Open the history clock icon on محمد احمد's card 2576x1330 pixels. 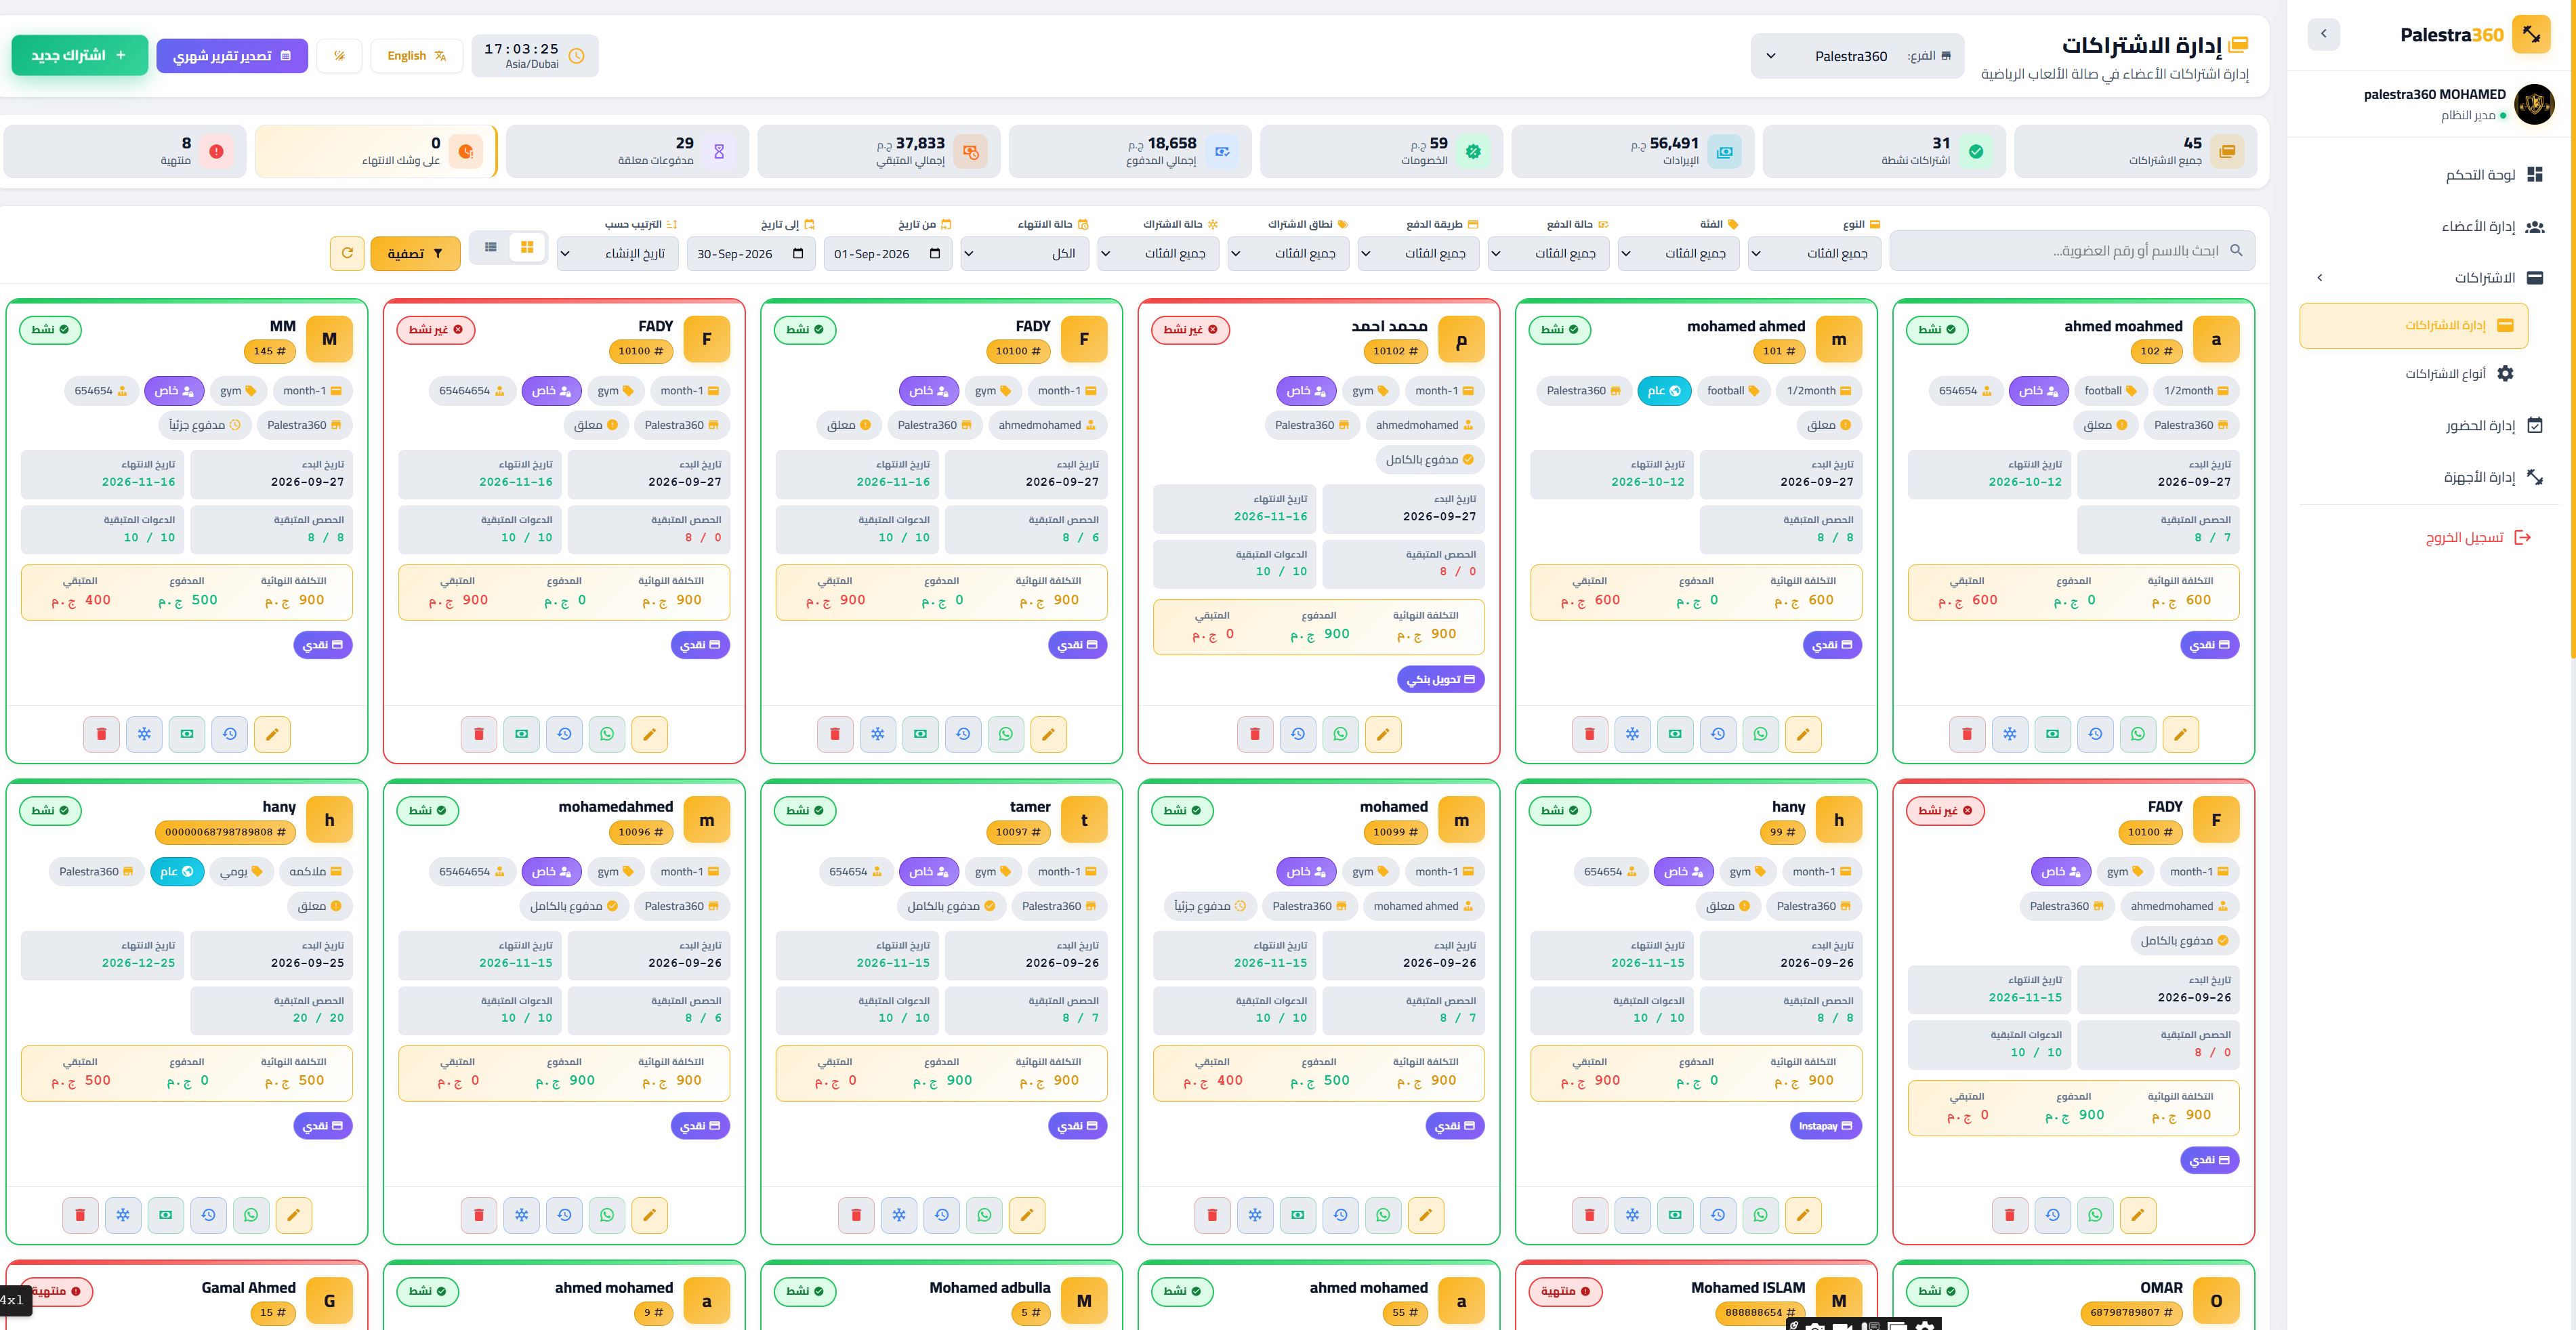pyautogui.click(x=1297, y=734)
